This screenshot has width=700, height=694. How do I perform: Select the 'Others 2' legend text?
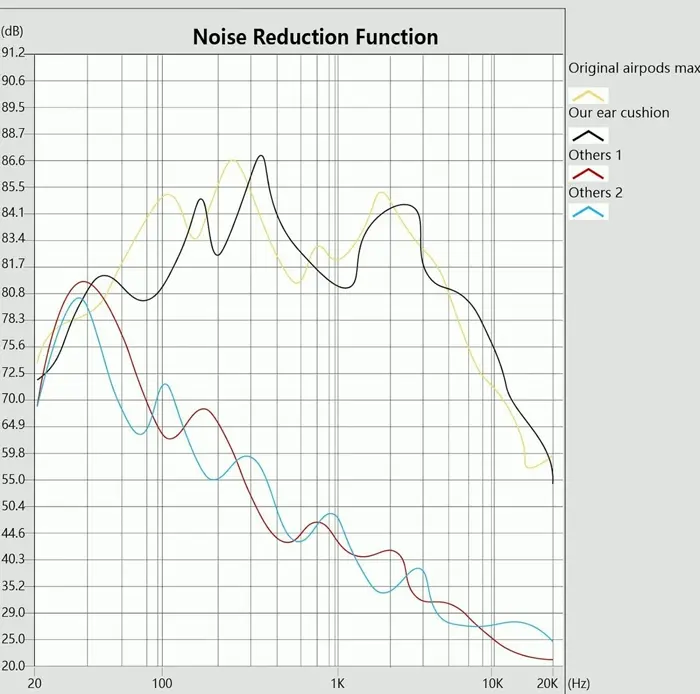595,192
